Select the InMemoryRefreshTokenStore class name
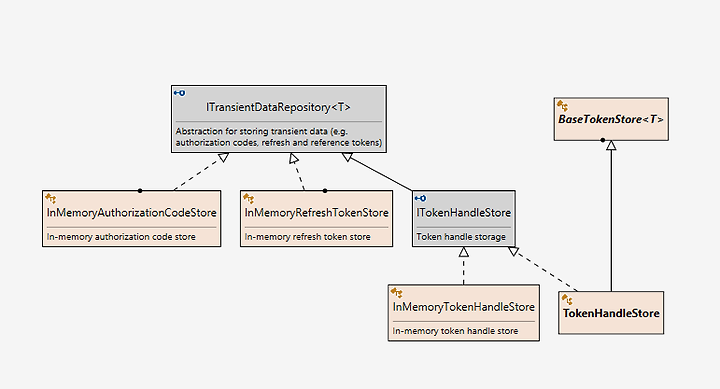 tap(316, 213)
